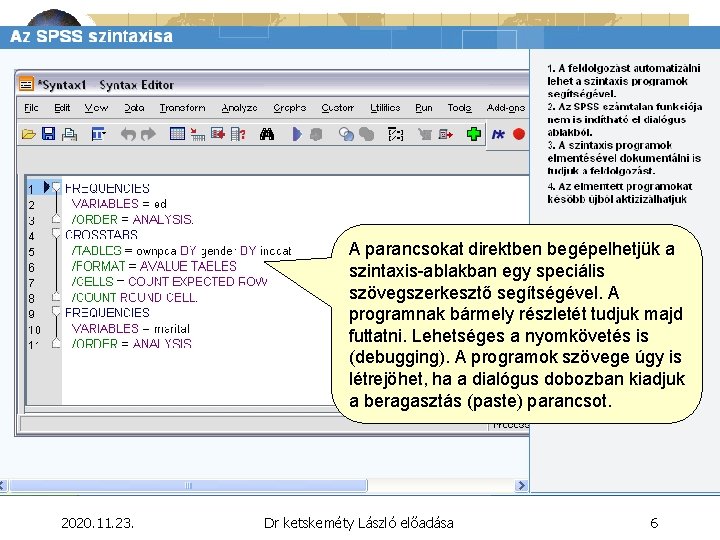Open the File menu
Screen dimensions: 720x540
[x=31, y=107]
